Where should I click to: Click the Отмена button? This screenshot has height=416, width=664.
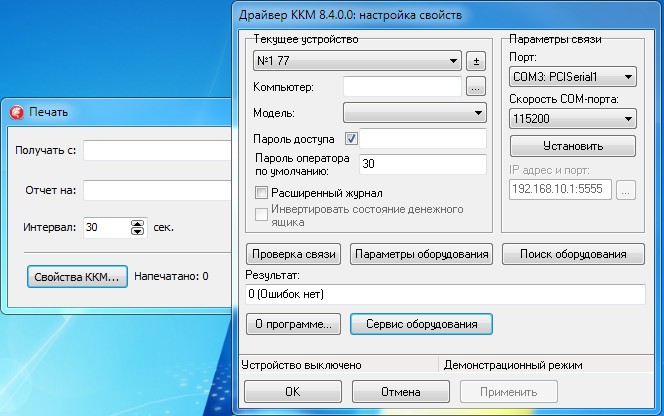pos(401,391)
